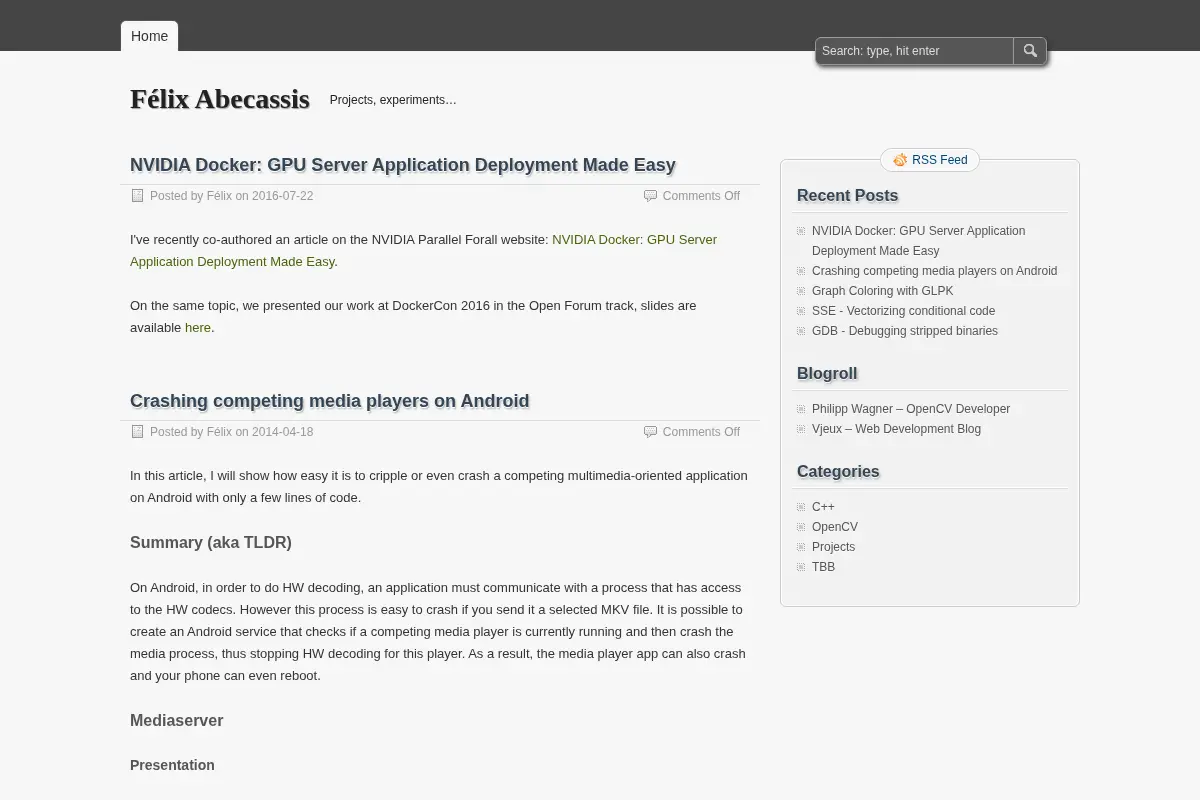Open the slides 'here' link

pyautogui.click(x=198, y=328)
